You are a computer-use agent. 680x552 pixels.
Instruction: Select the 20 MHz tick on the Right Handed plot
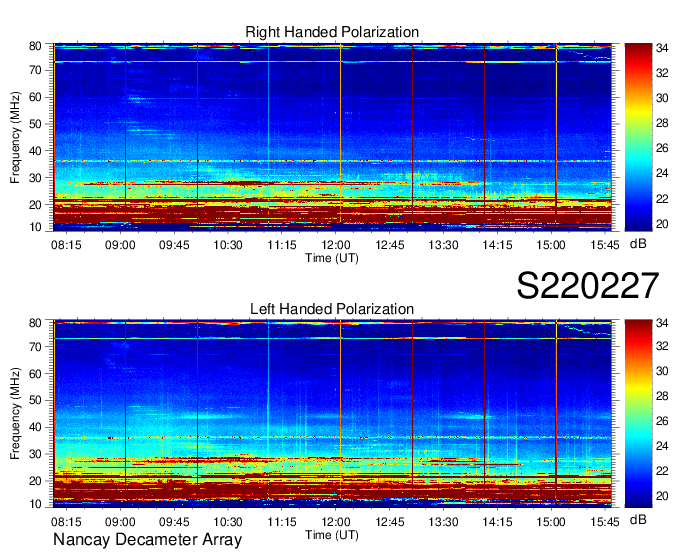tap(35, 205)
